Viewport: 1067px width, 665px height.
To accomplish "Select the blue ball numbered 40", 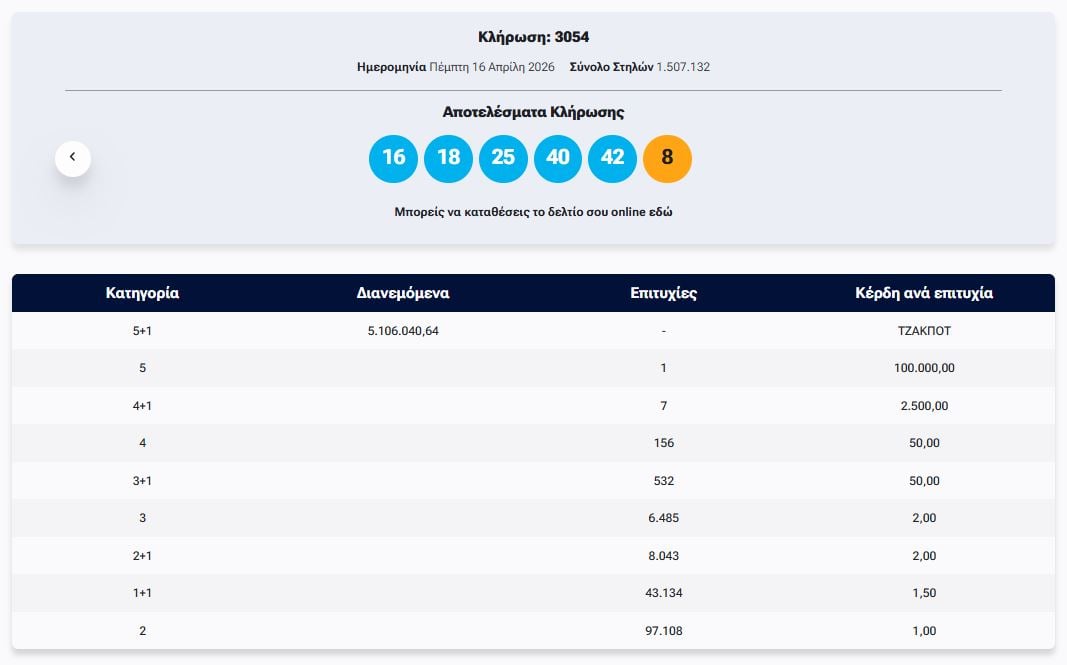I will click(558, 158).
